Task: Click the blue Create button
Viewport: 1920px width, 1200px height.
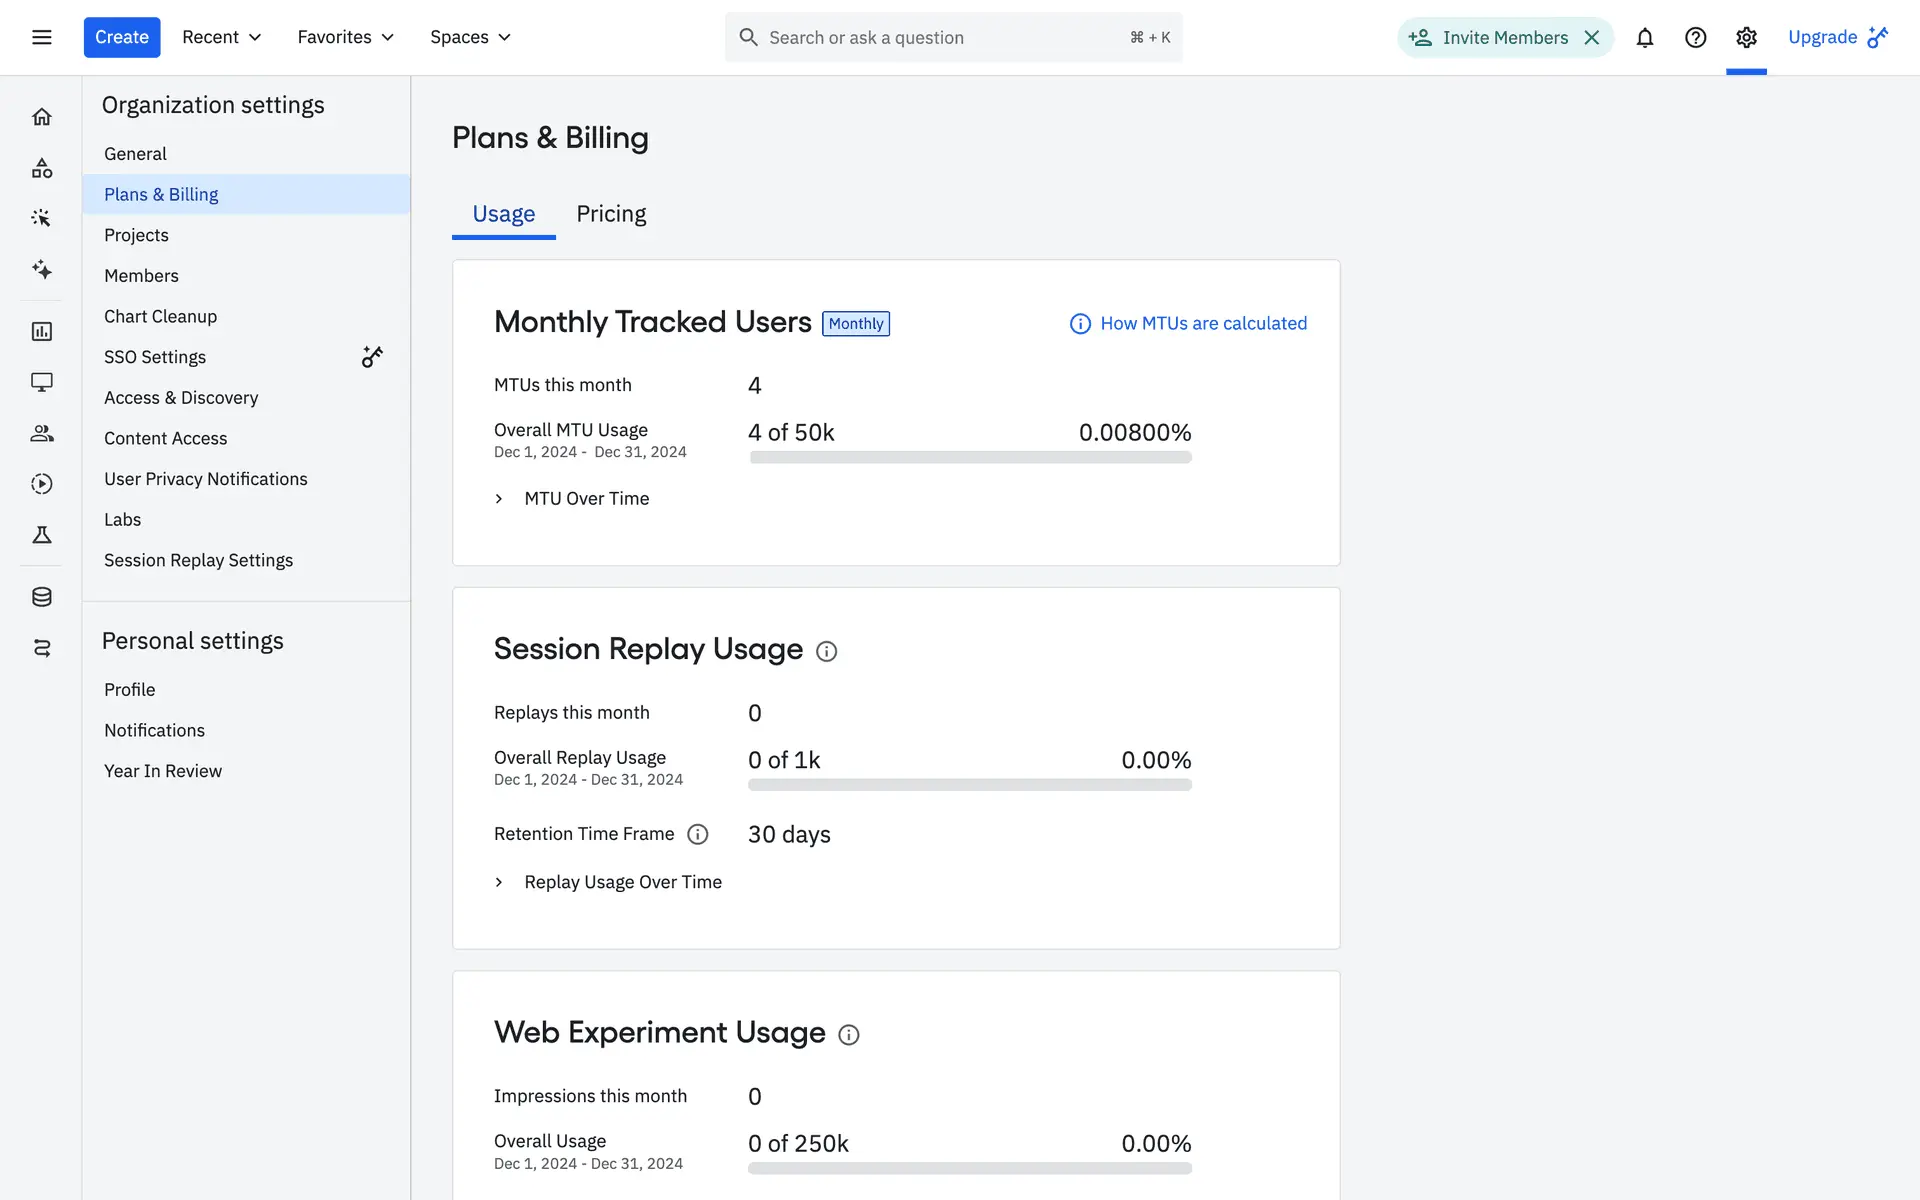Action: (x=121, y=37)
